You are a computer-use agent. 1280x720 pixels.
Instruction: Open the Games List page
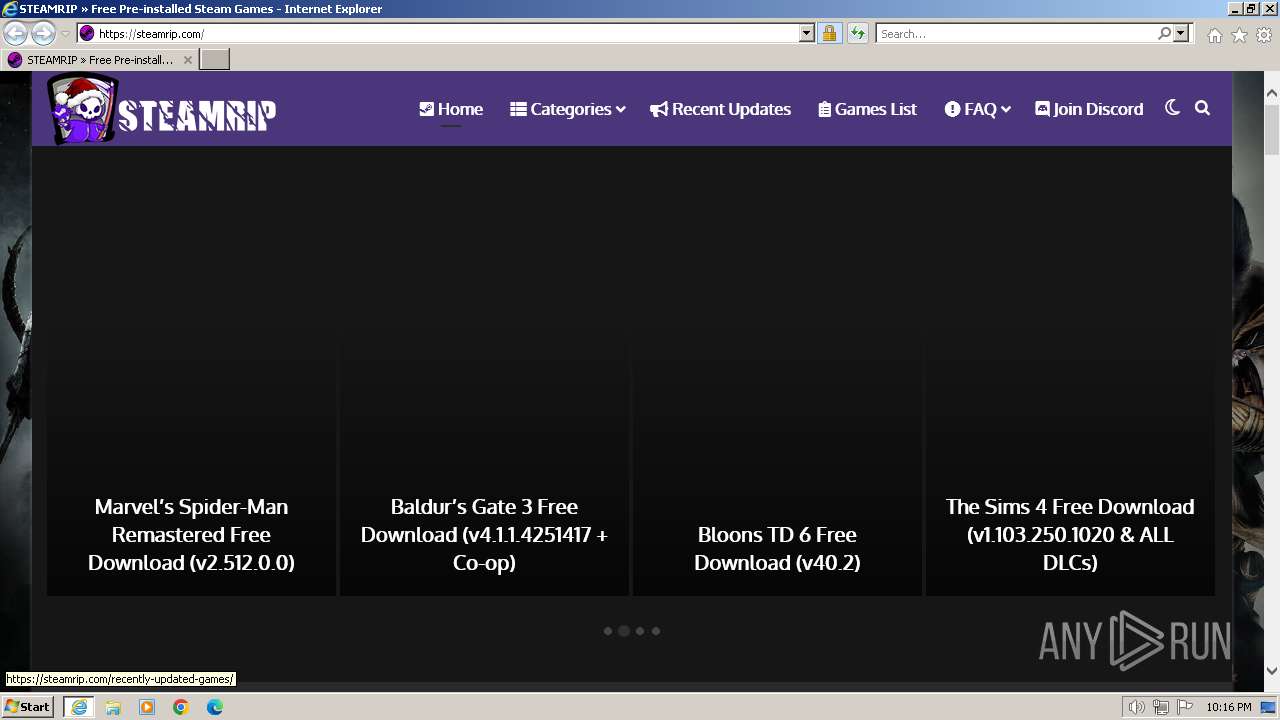(867, 109)
